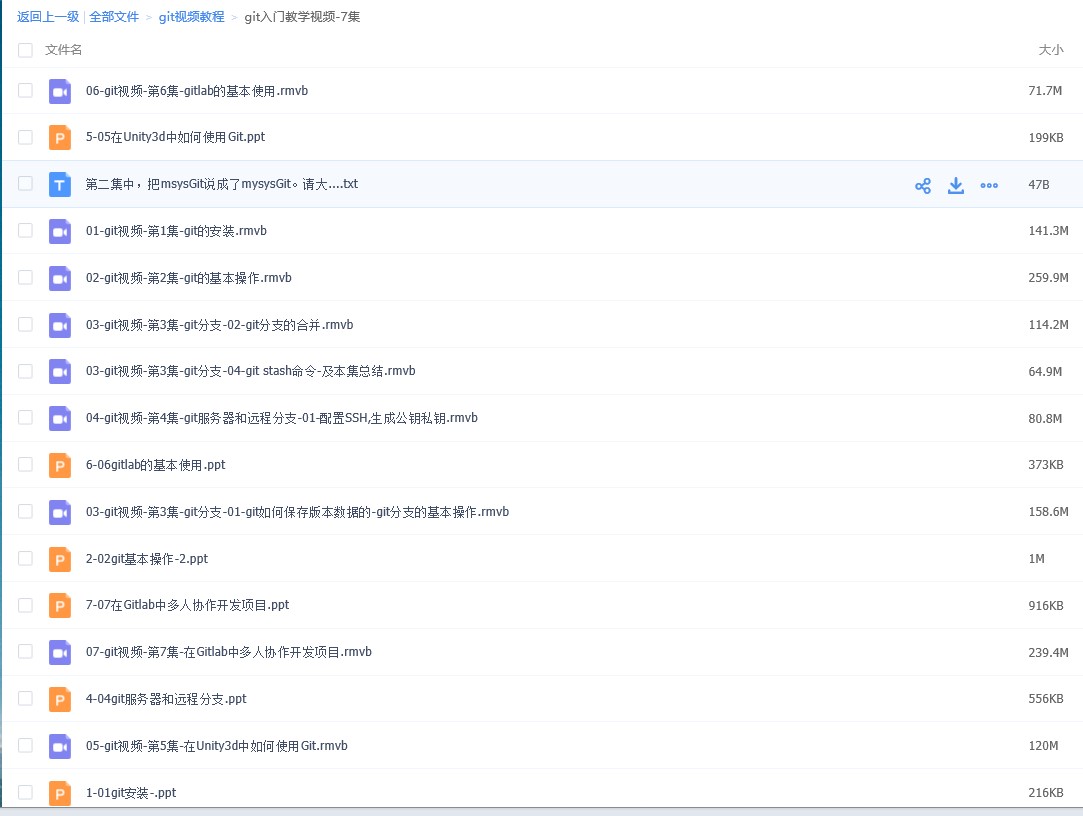
Task: Select checkbox for 07-git视频-第7集 rmvb file
Action: [x=26, y=652]
